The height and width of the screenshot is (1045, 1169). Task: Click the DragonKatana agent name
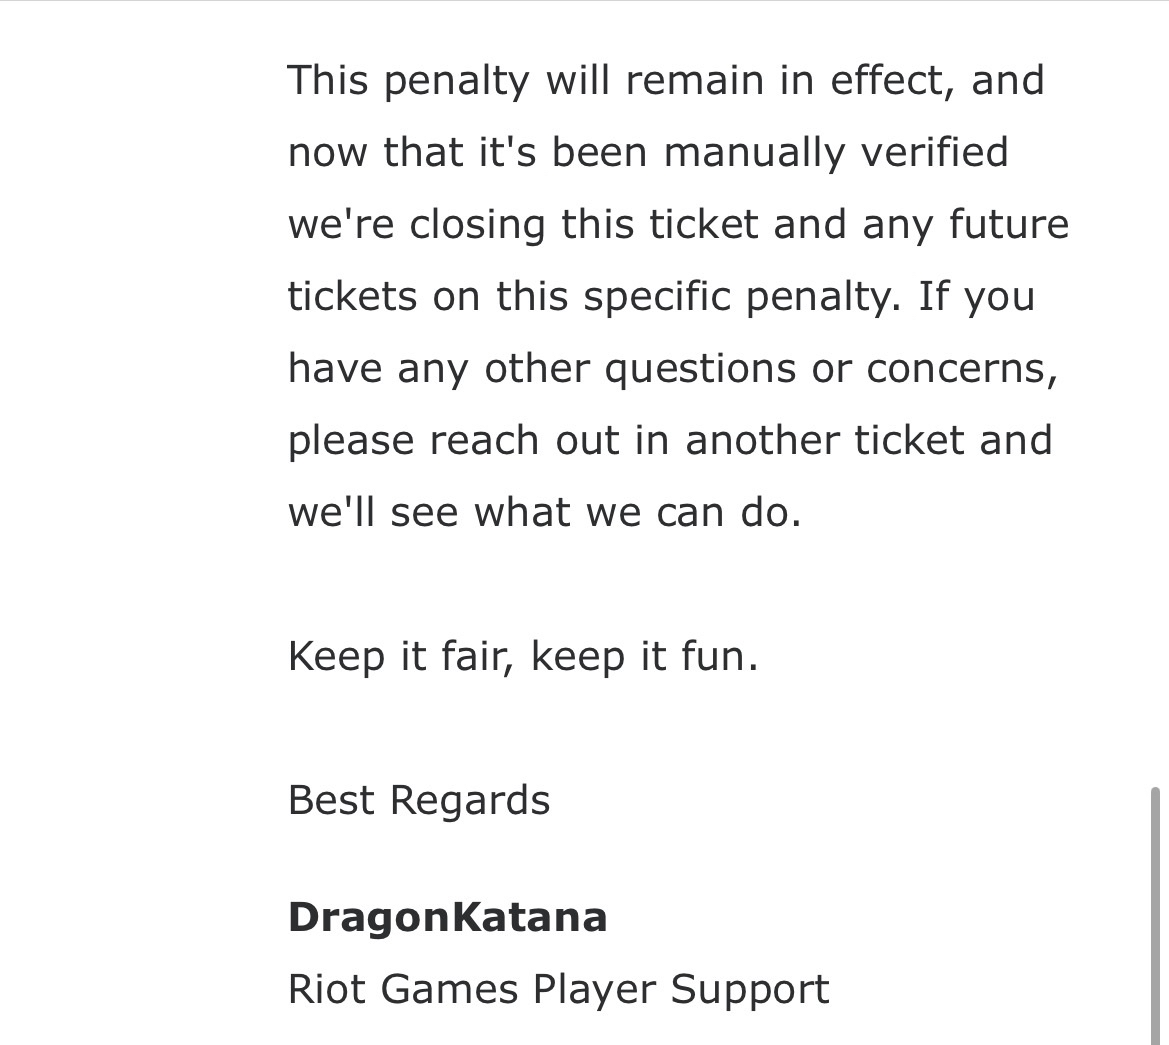(x=447, y=918)
